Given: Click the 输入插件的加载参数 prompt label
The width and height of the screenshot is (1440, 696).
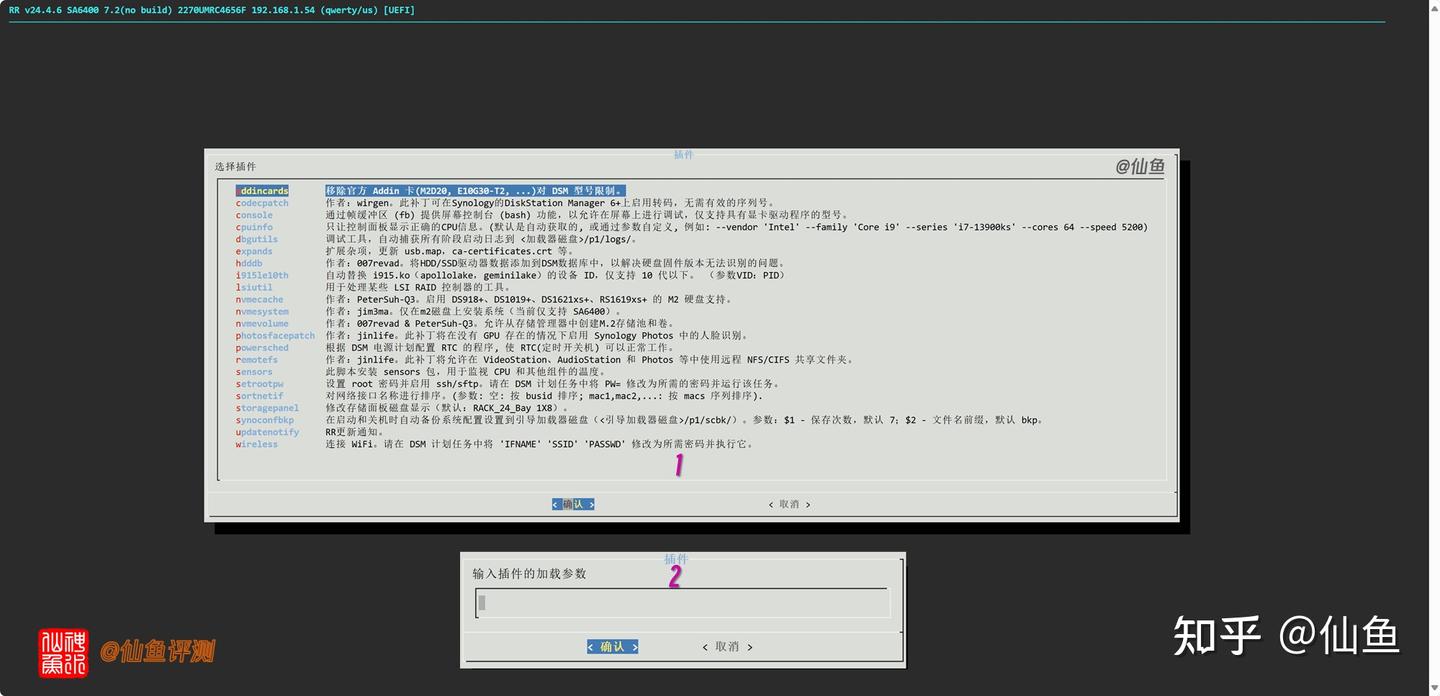Looking at the screenshot, I should [529, 574].
